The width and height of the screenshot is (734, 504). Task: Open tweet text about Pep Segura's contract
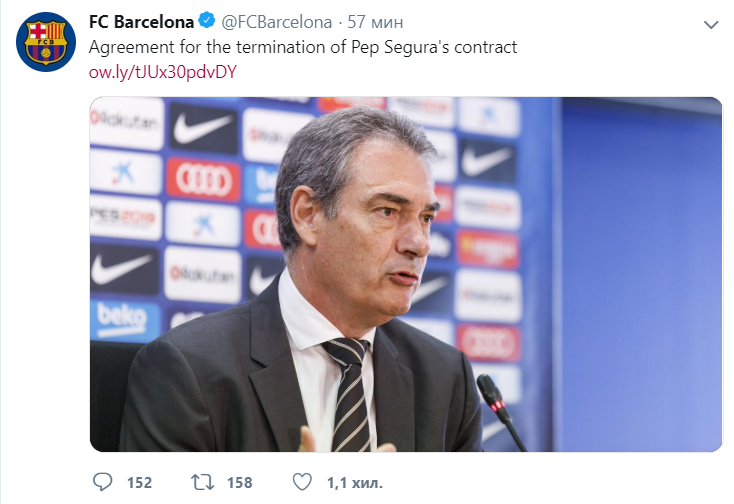(x=303, y=47)
